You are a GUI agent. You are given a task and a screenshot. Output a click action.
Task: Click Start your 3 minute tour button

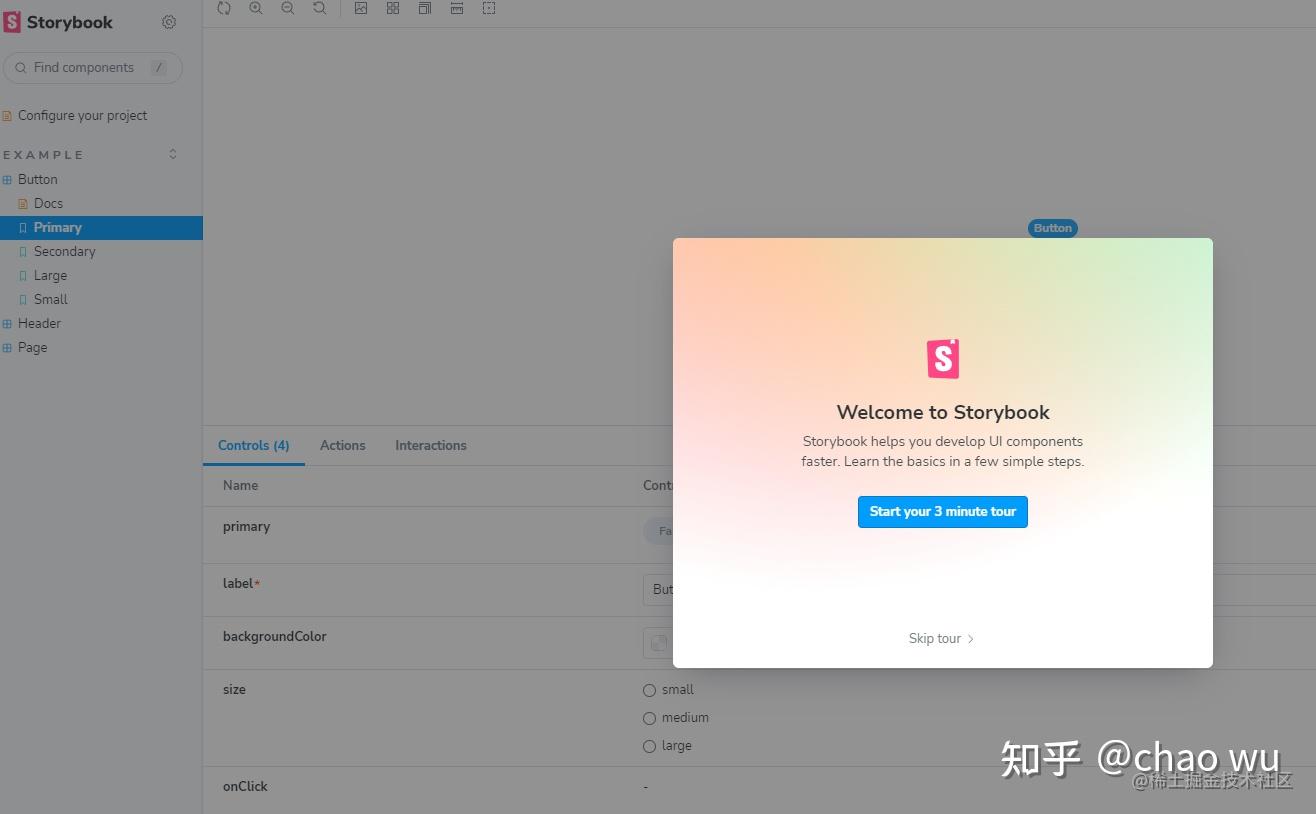tap(942, 511)
